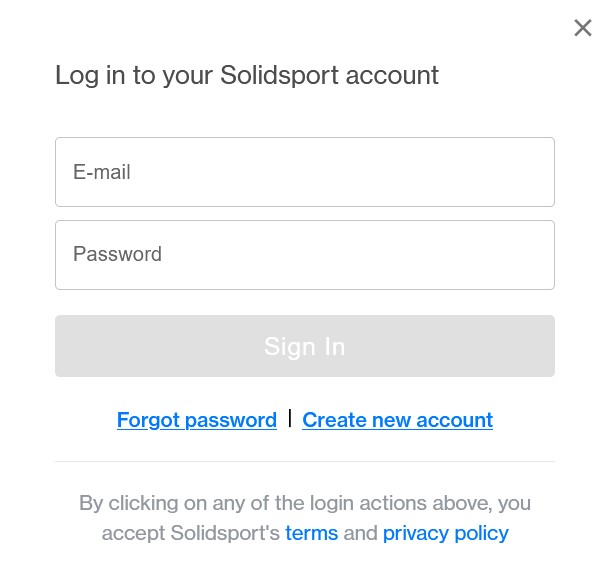Viewport: 612px width, 582px height.
Task: Click the login disclaimer text paragraph
Action: [x=304, y=503]
